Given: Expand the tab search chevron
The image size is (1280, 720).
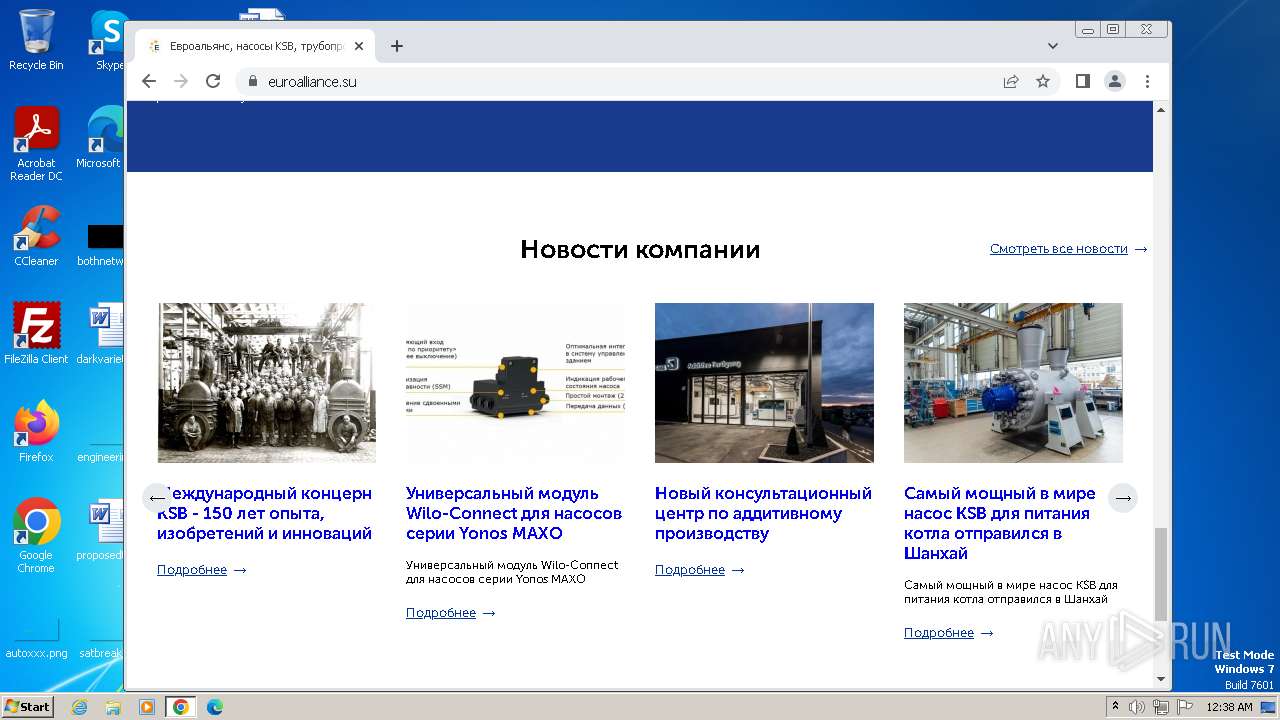Looking at the screenshot, I should [x=1053, y=46].
